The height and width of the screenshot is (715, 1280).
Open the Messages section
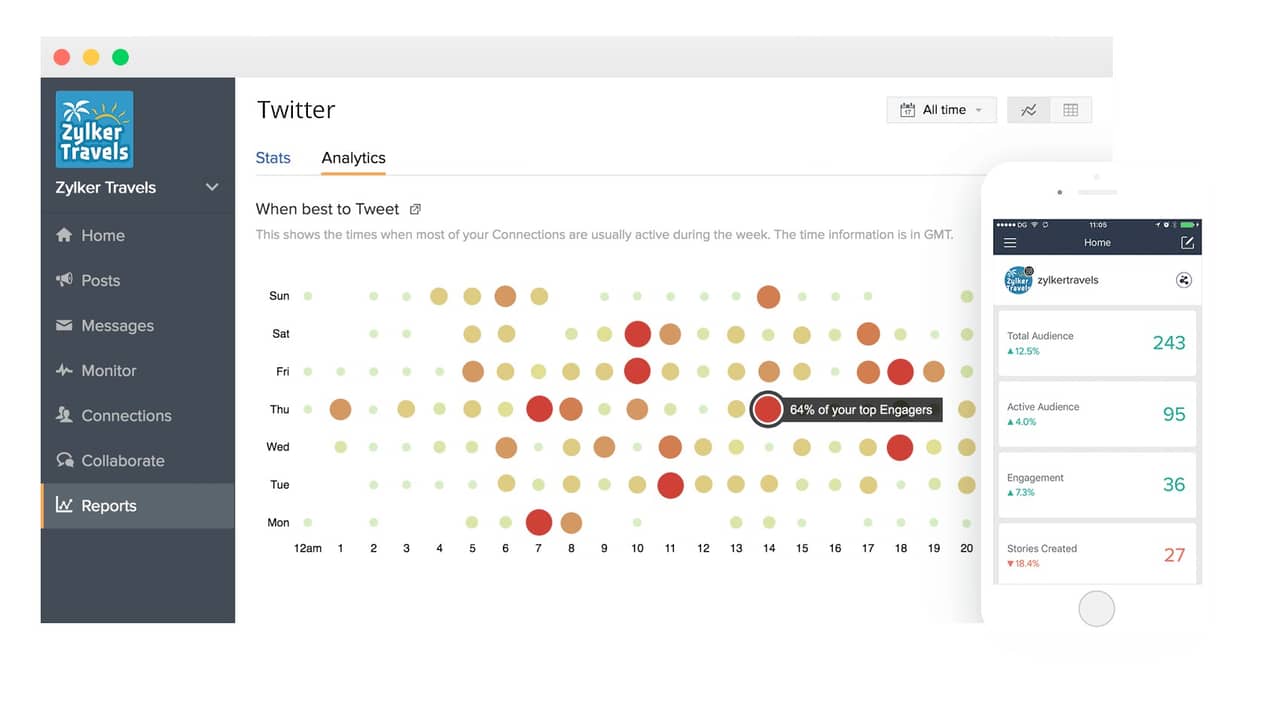(x=115, y=325)
